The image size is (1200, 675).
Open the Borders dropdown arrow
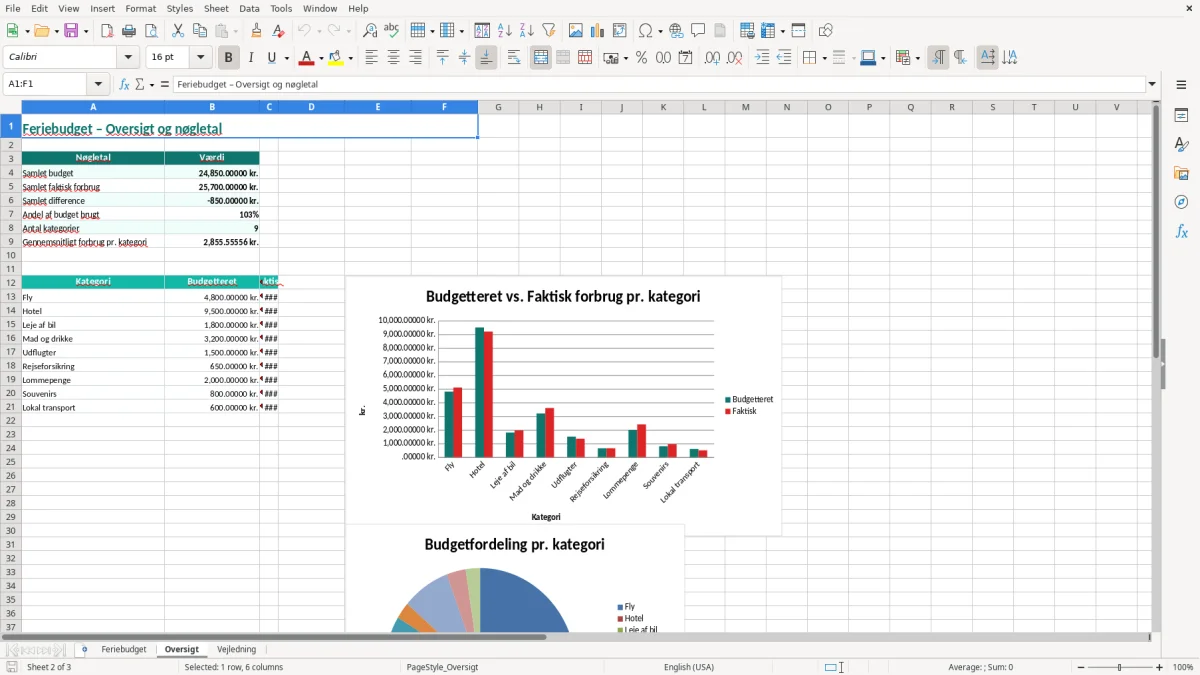(x=823, y=58)
